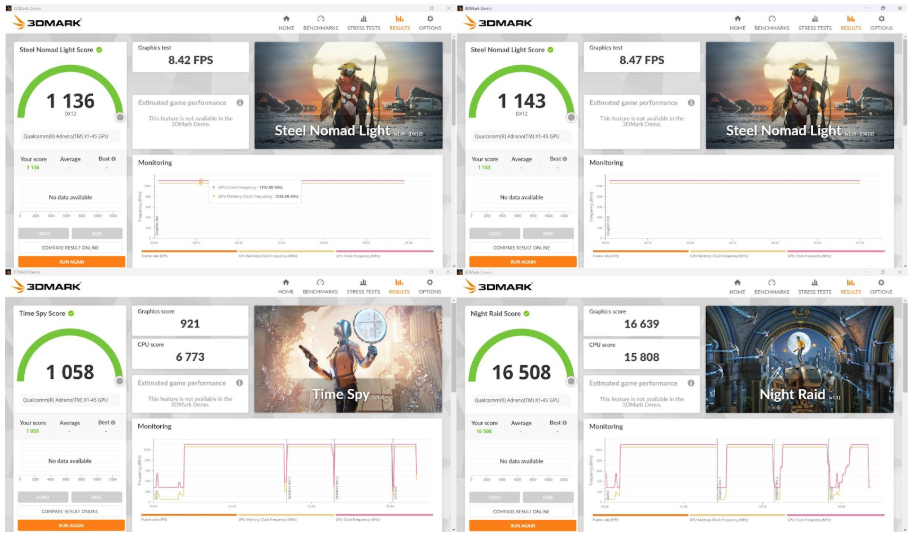Open BENCHMARKS in the 1 143 score window
Viewport: 918px width, 538px height.
(x=772, y=23)
